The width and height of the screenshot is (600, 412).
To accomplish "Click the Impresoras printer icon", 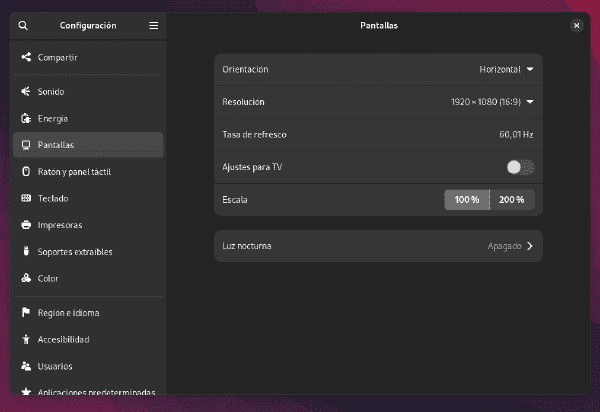I will pos(26,225).
